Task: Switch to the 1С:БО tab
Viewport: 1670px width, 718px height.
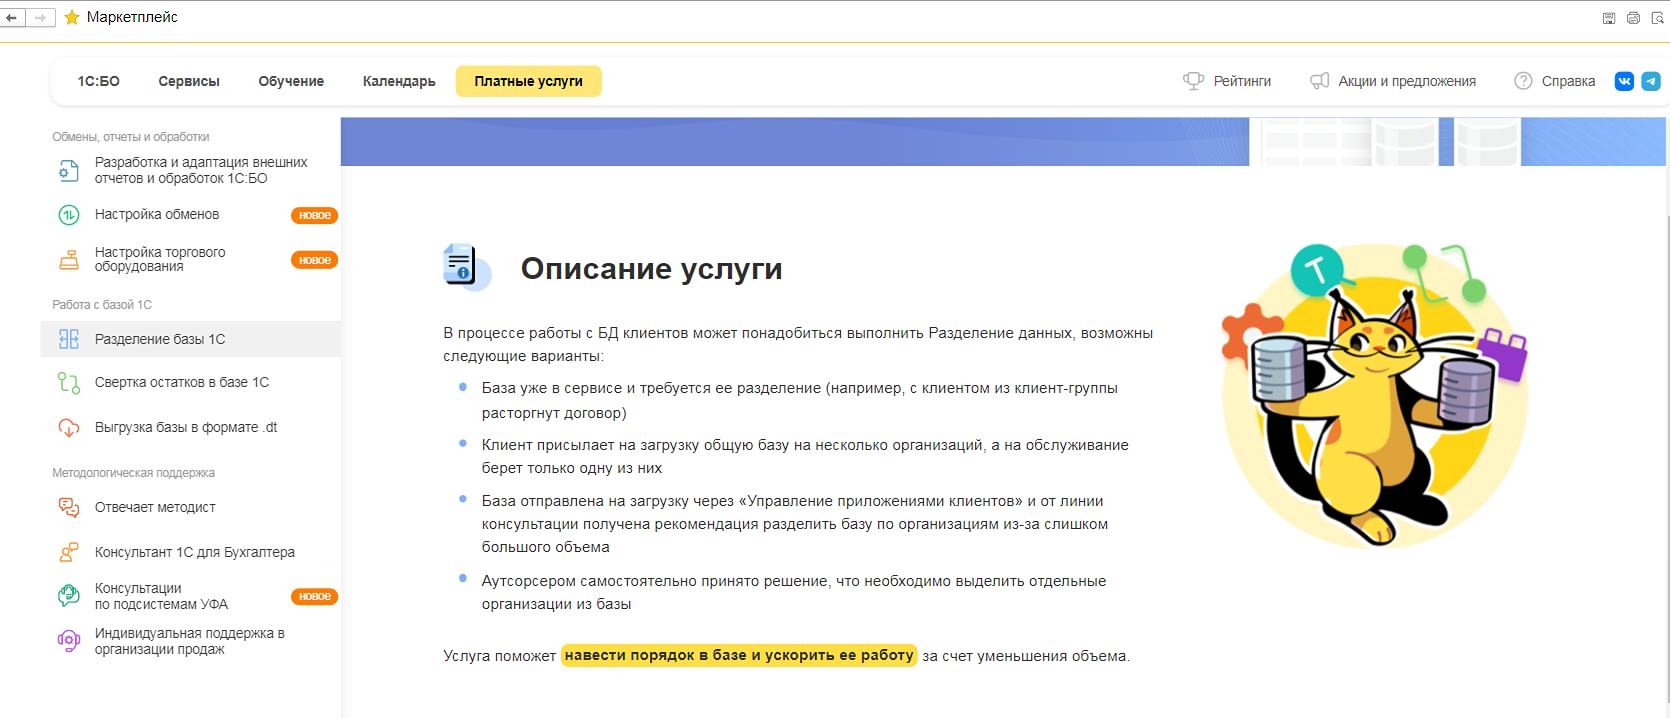Action: coord(98,81)
